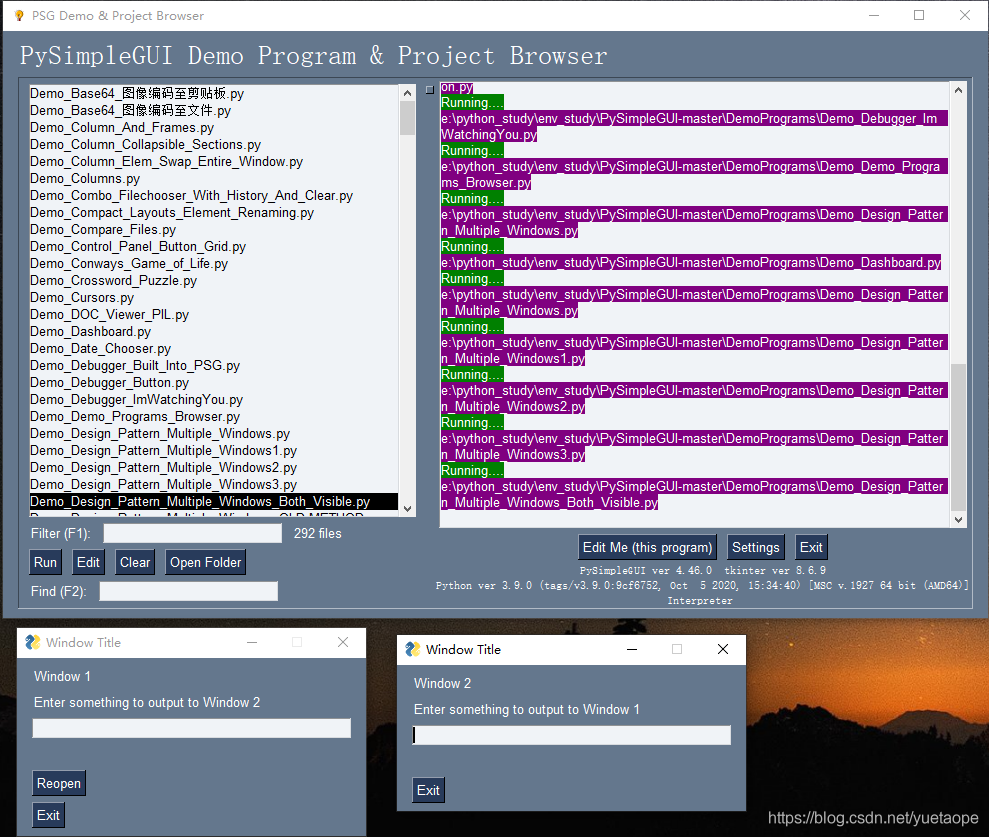The height and width of the screenshot is (837, 989).
Task: Click the Demo_Dashboard.py path in output
Action: tap(691, 262)
